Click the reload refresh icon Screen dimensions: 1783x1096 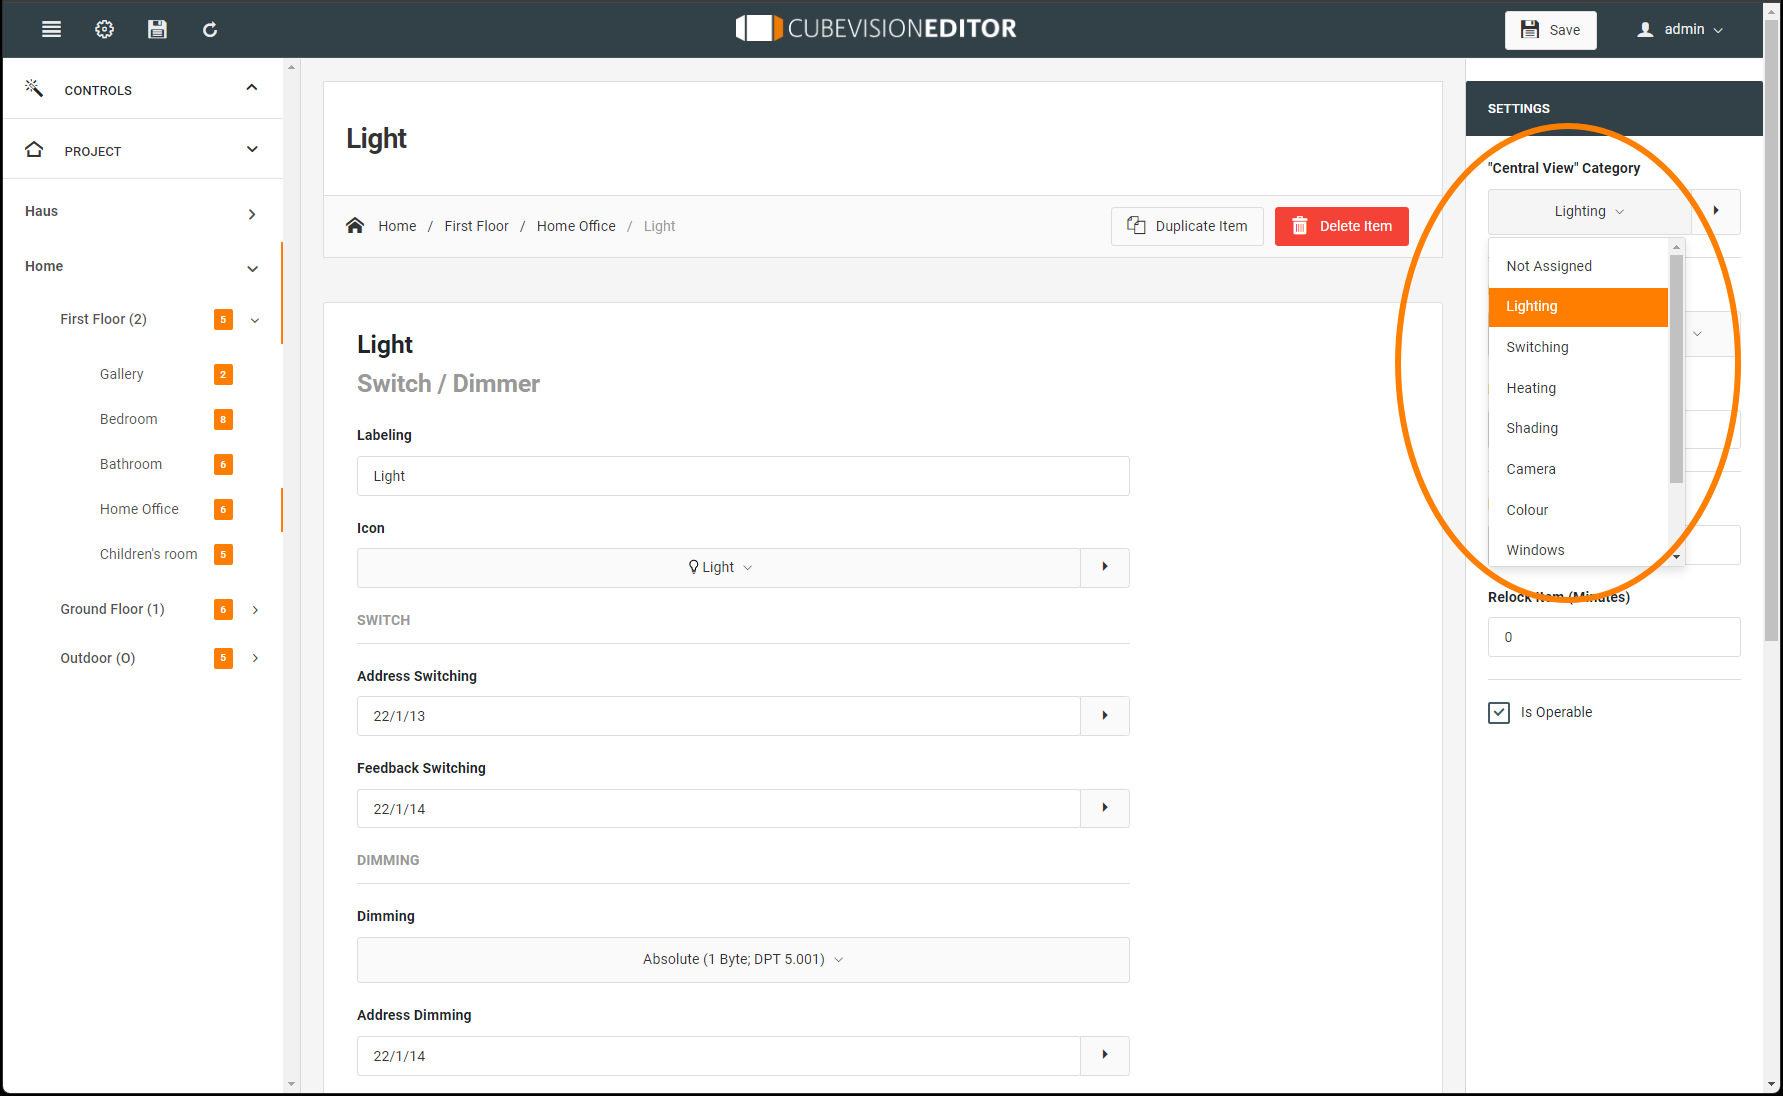click(x=210, y=29)
